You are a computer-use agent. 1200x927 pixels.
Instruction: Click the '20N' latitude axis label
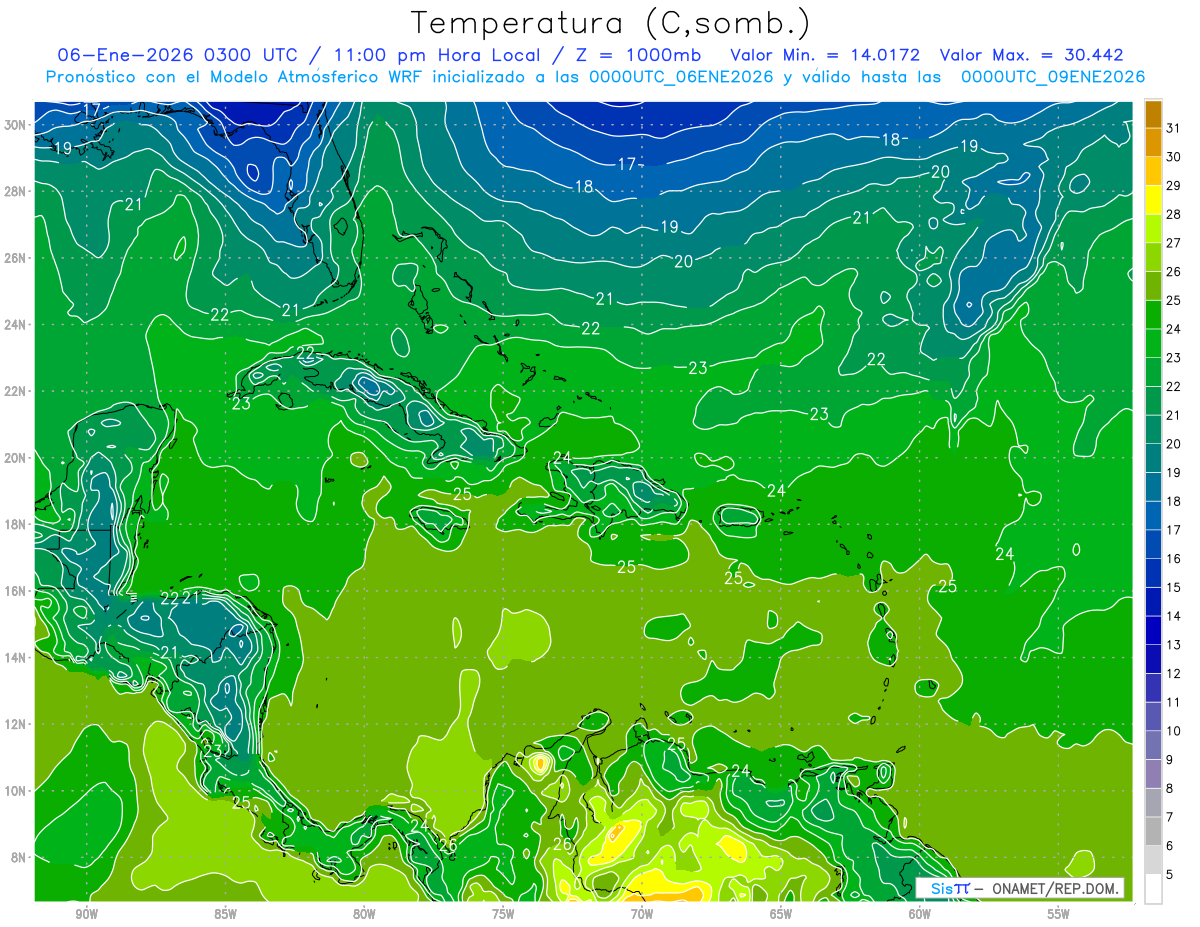click(16, 458)
